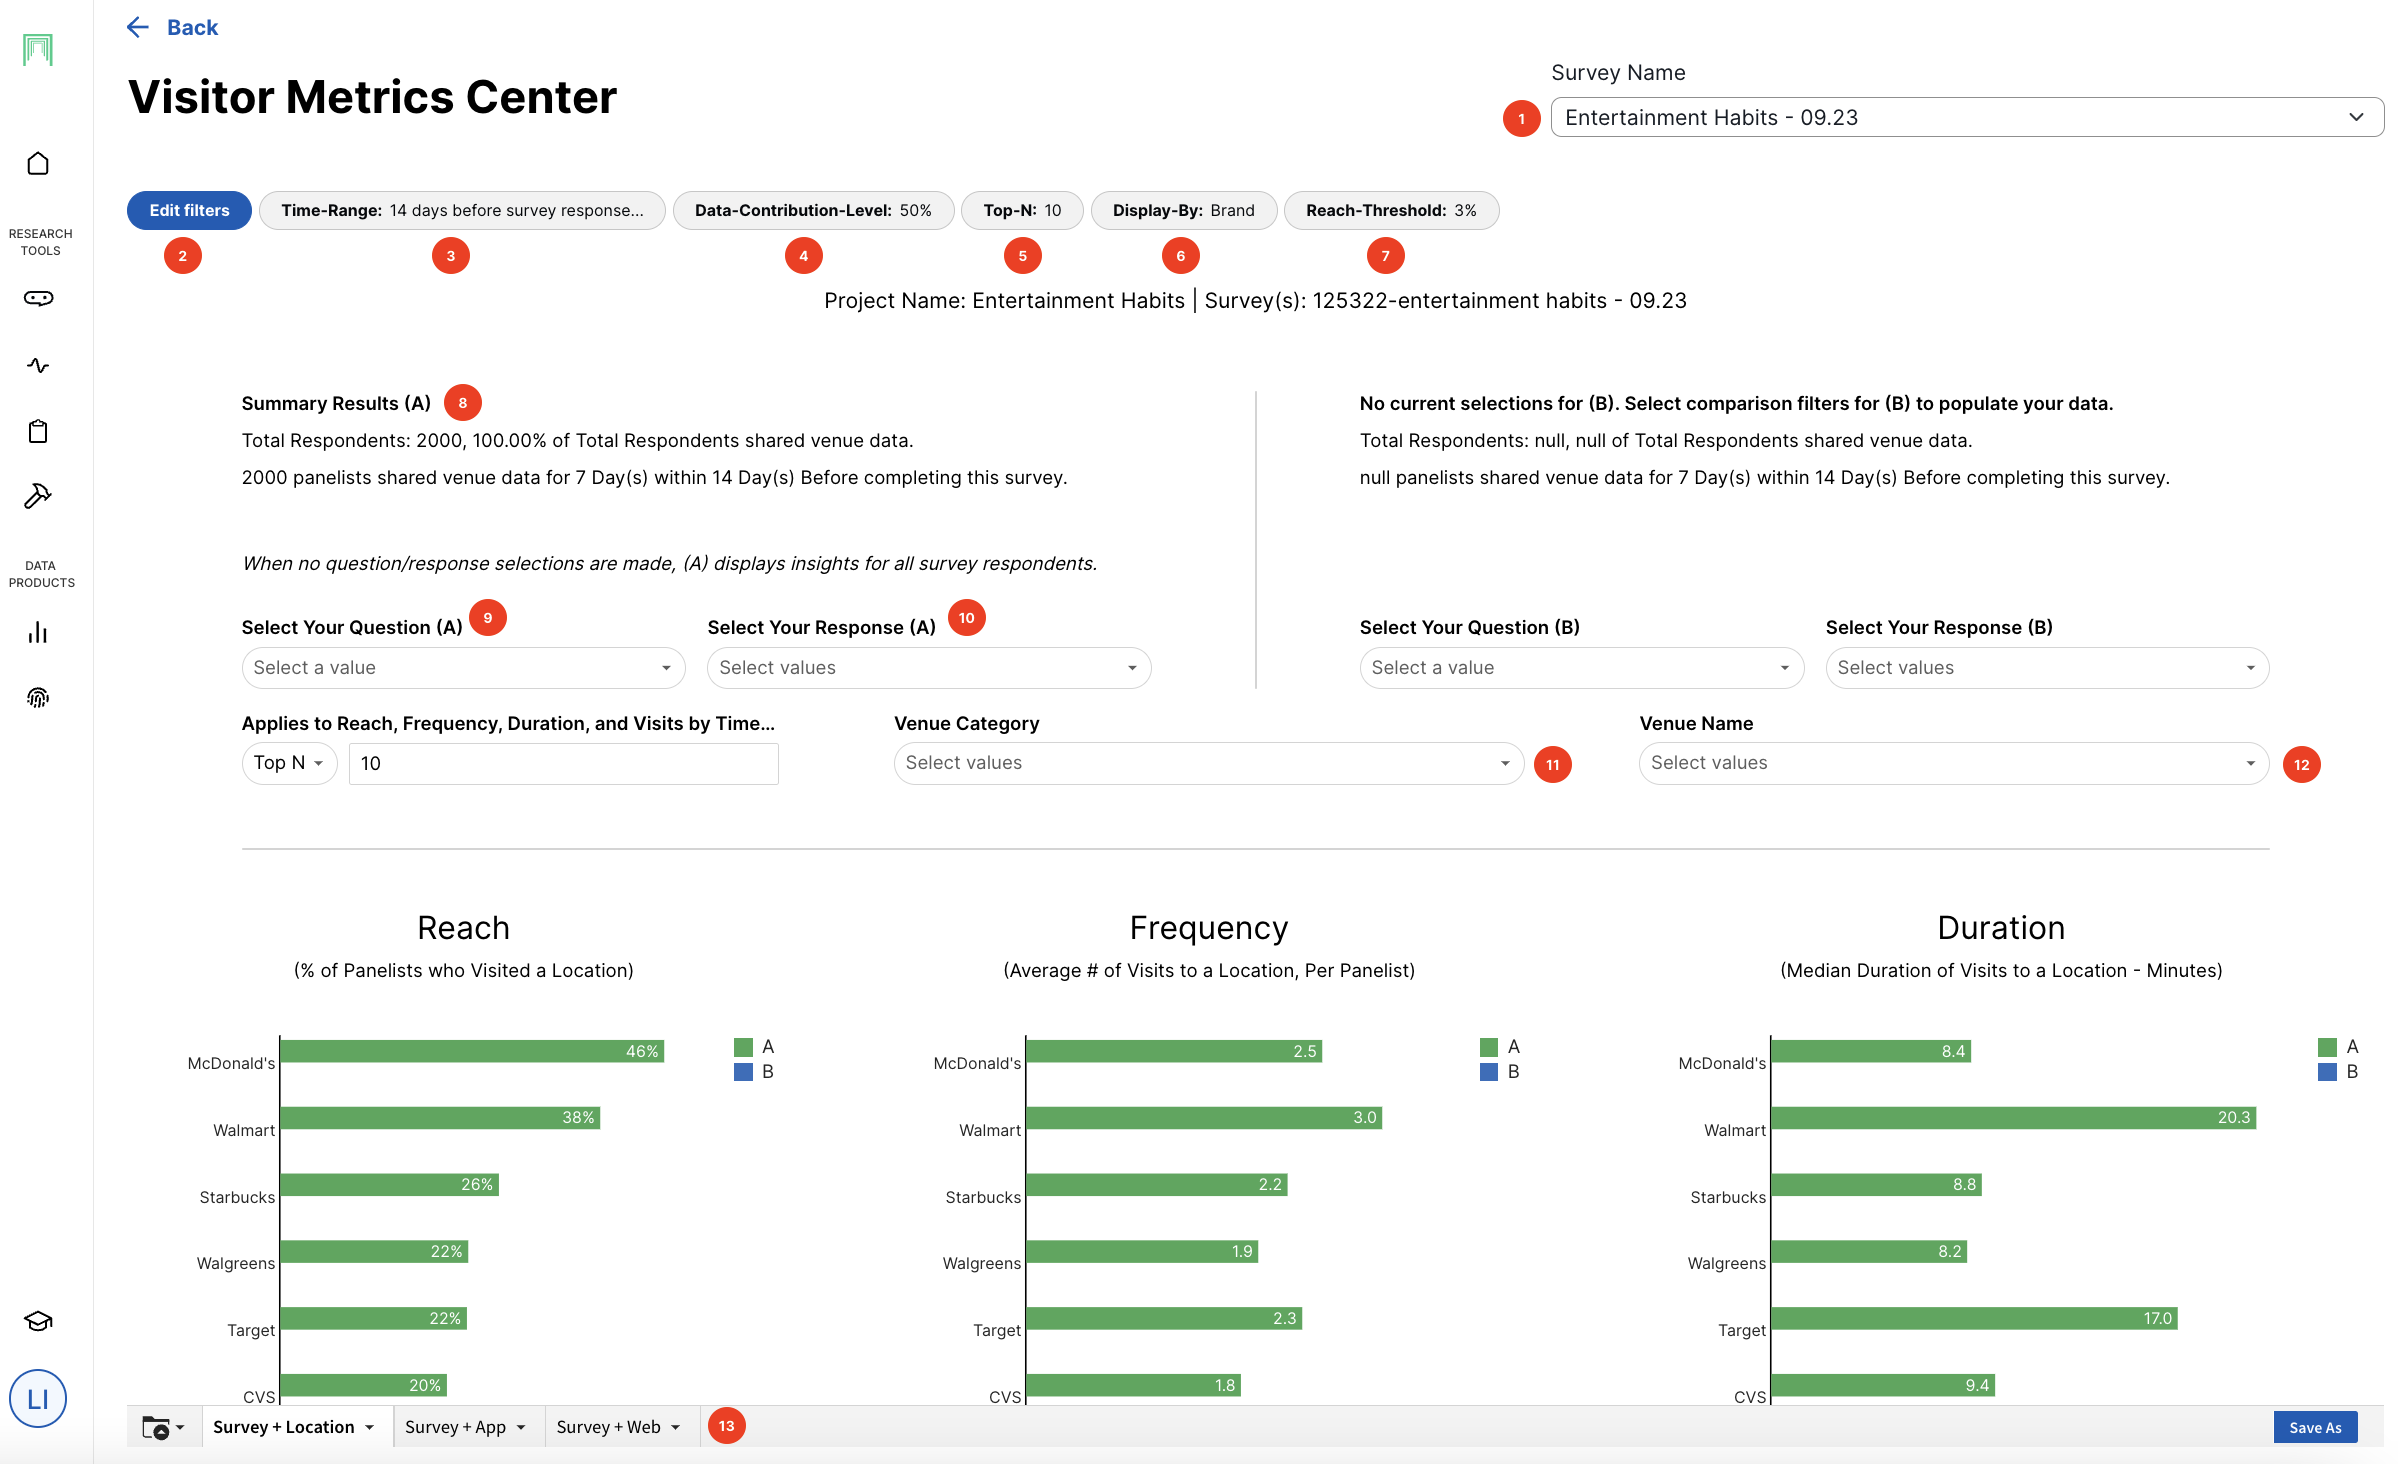Open the Venue Category dropdown
The height and width of the screenshot is (1464, 2398).
1208,763
